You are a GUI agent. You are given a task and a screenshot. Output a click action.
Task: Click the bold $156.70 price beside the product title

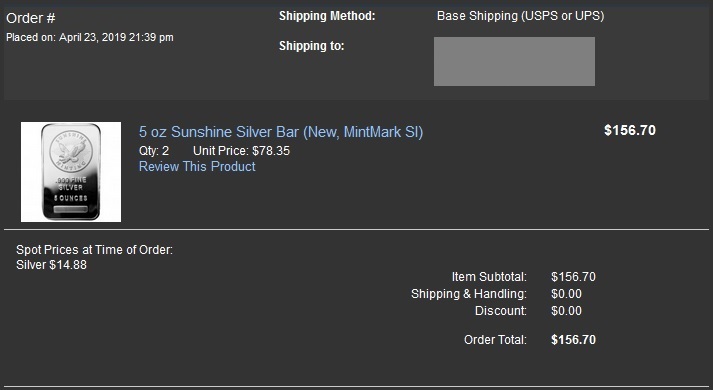pyautogui.click(x=630, y=130)
